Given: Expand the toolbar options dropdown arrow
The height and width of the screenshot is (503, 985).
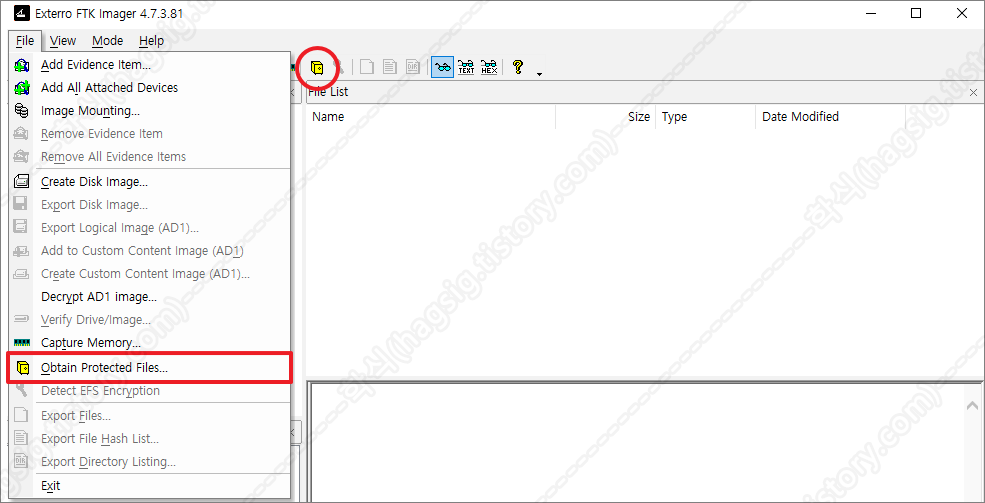Looking at the screenshot, I should coord(539,74).
